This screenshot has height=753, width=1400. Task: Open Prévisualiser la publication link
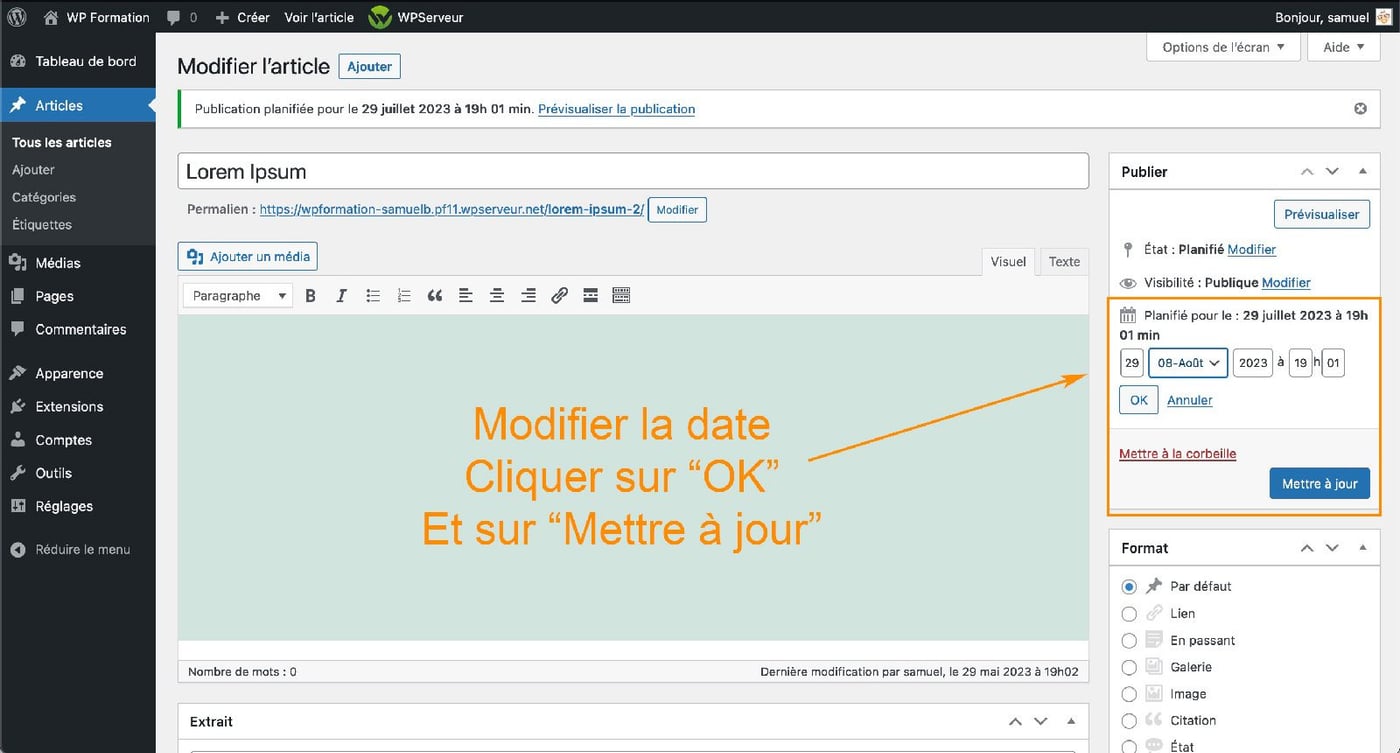pos(616,108)
